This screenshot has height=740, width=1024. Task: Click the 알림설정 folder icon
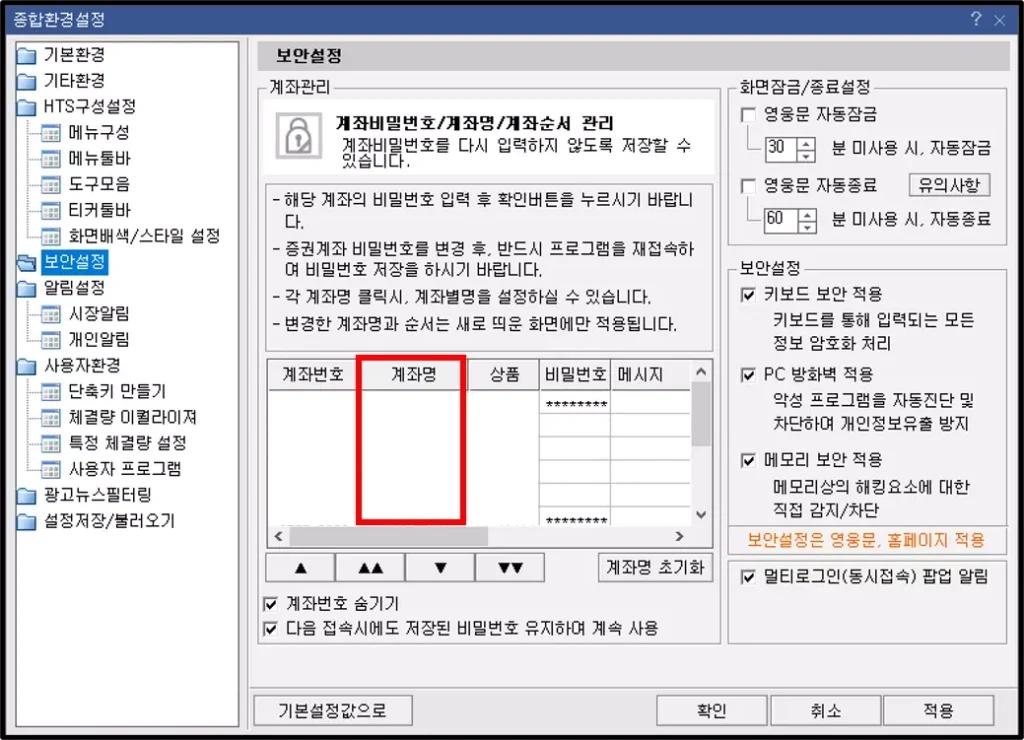[26, 288]
